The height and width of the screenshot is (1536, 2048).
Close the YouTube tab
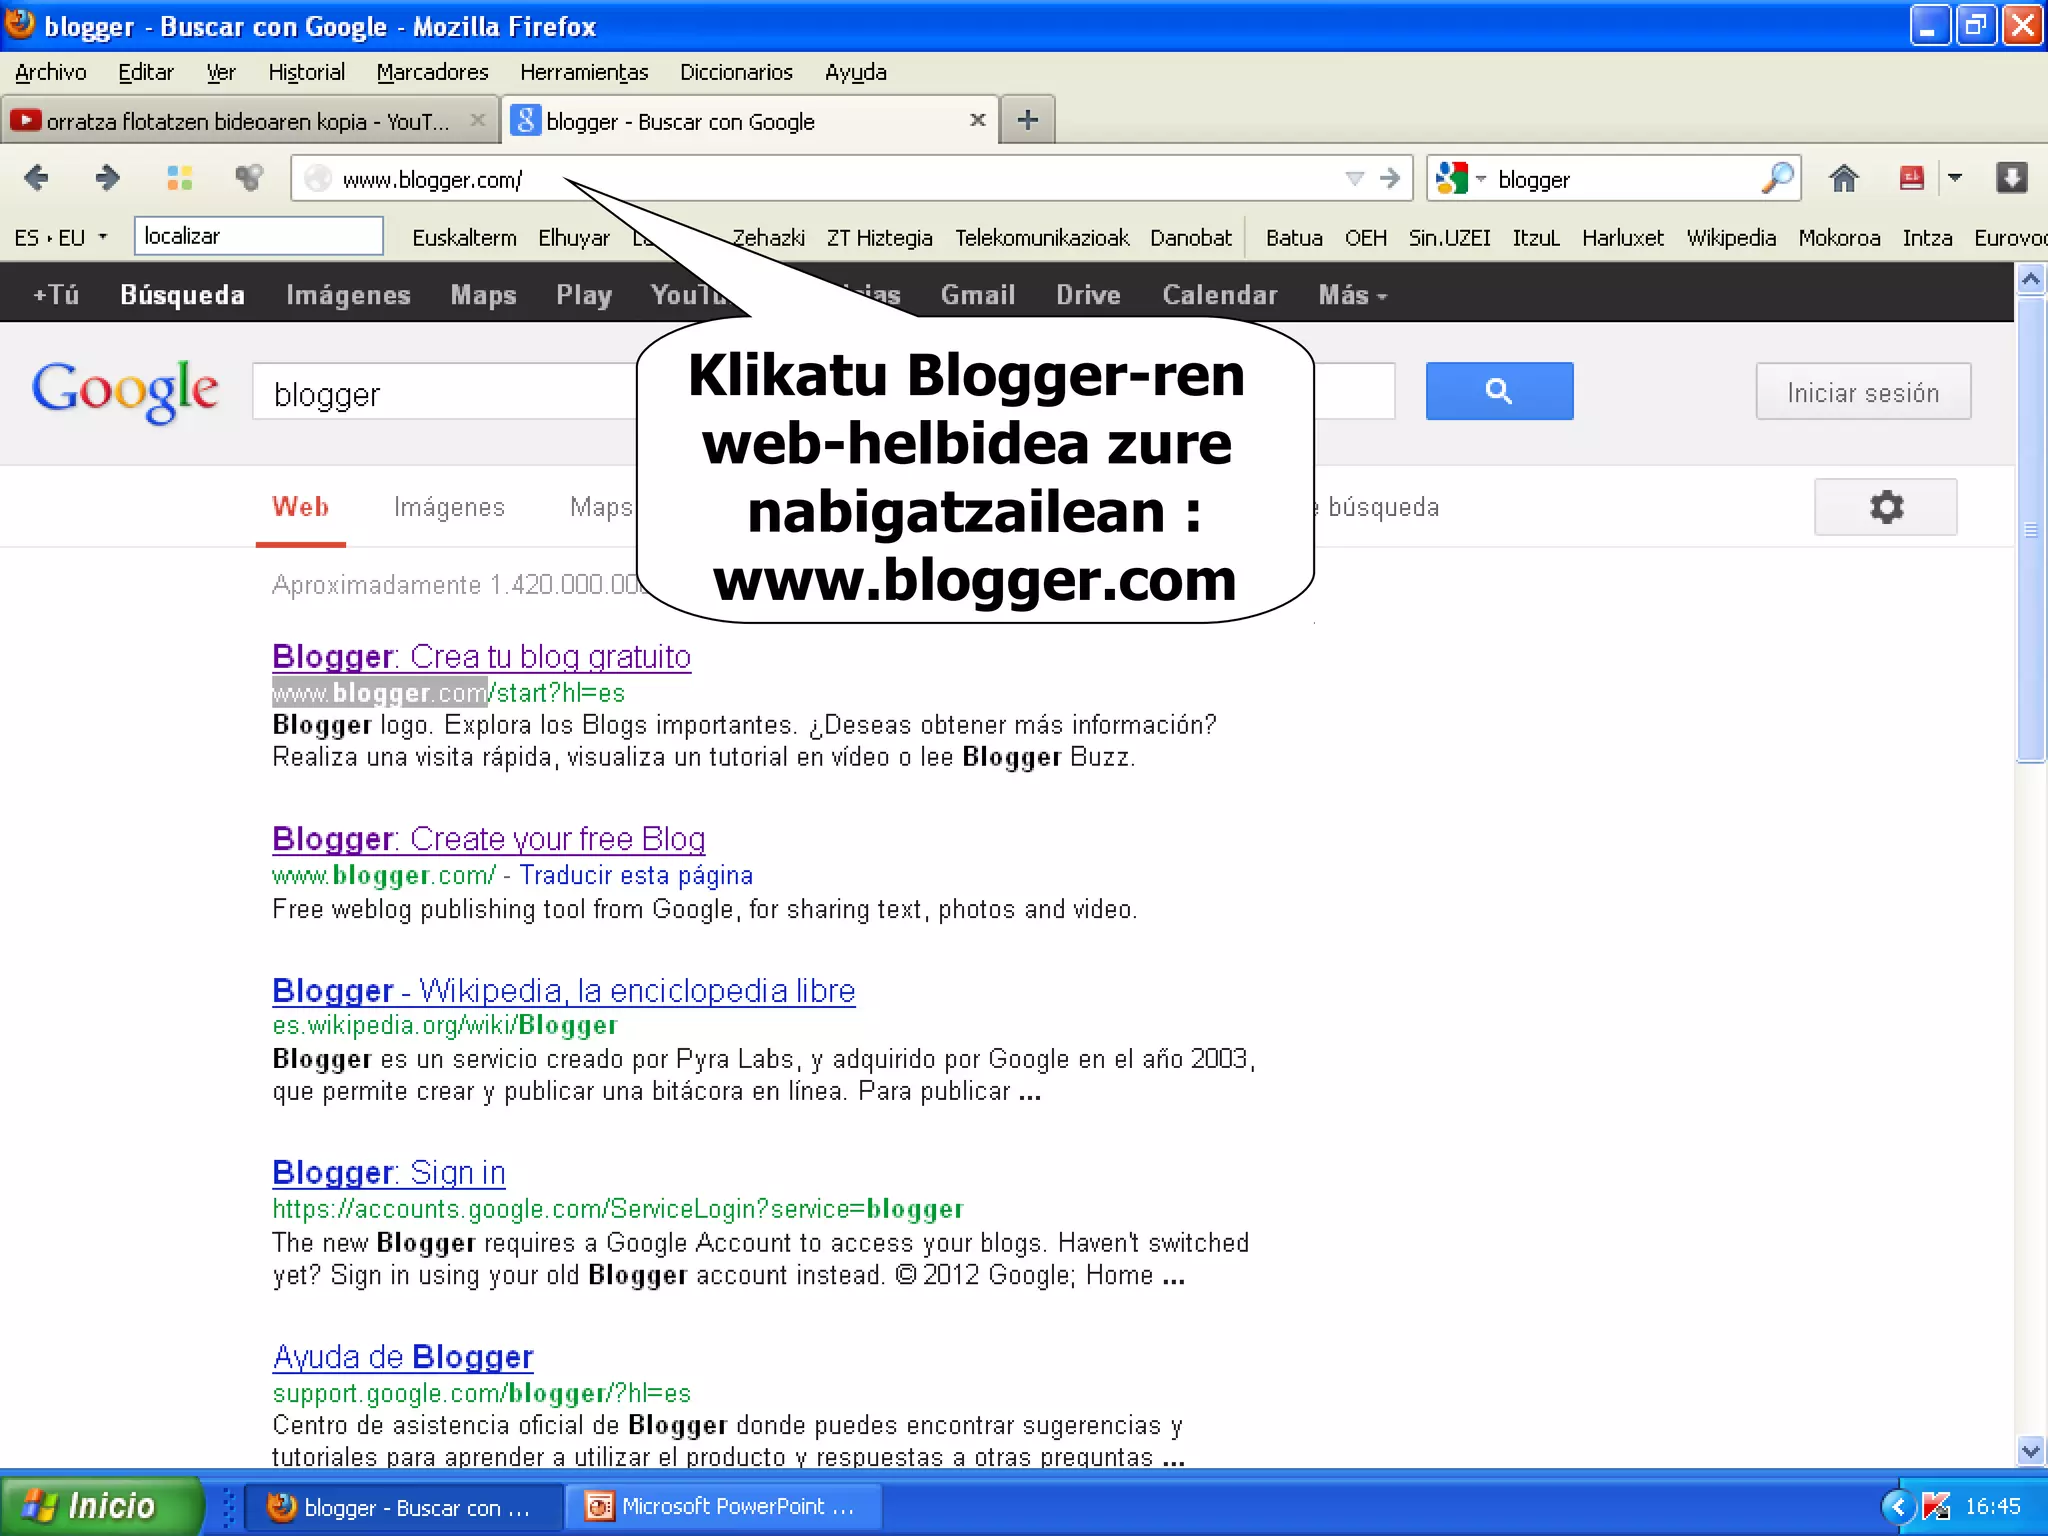click(x=478, y=120)
